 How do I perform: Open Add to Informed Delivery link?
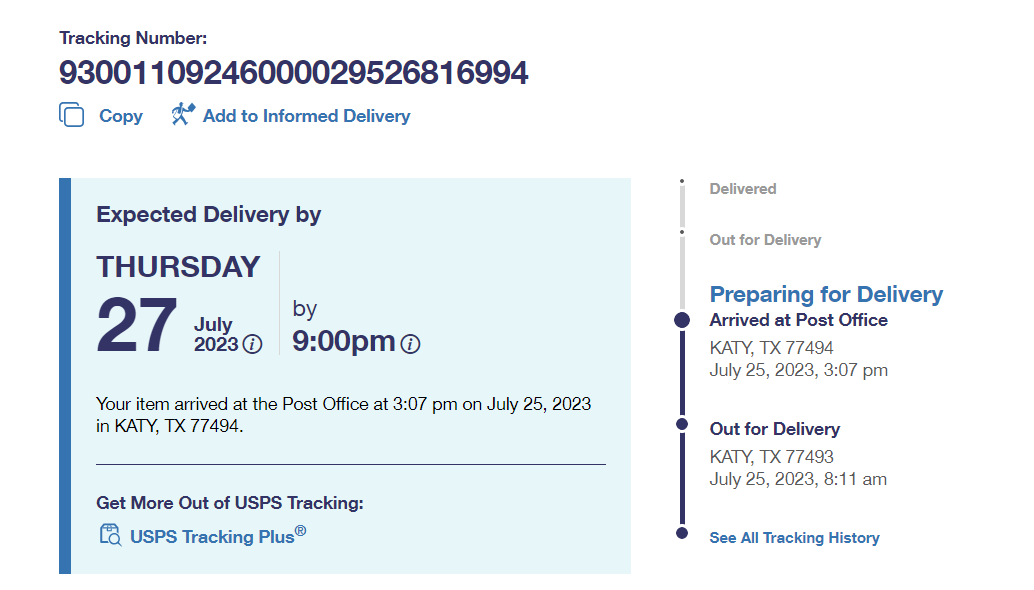click(306, 116)
